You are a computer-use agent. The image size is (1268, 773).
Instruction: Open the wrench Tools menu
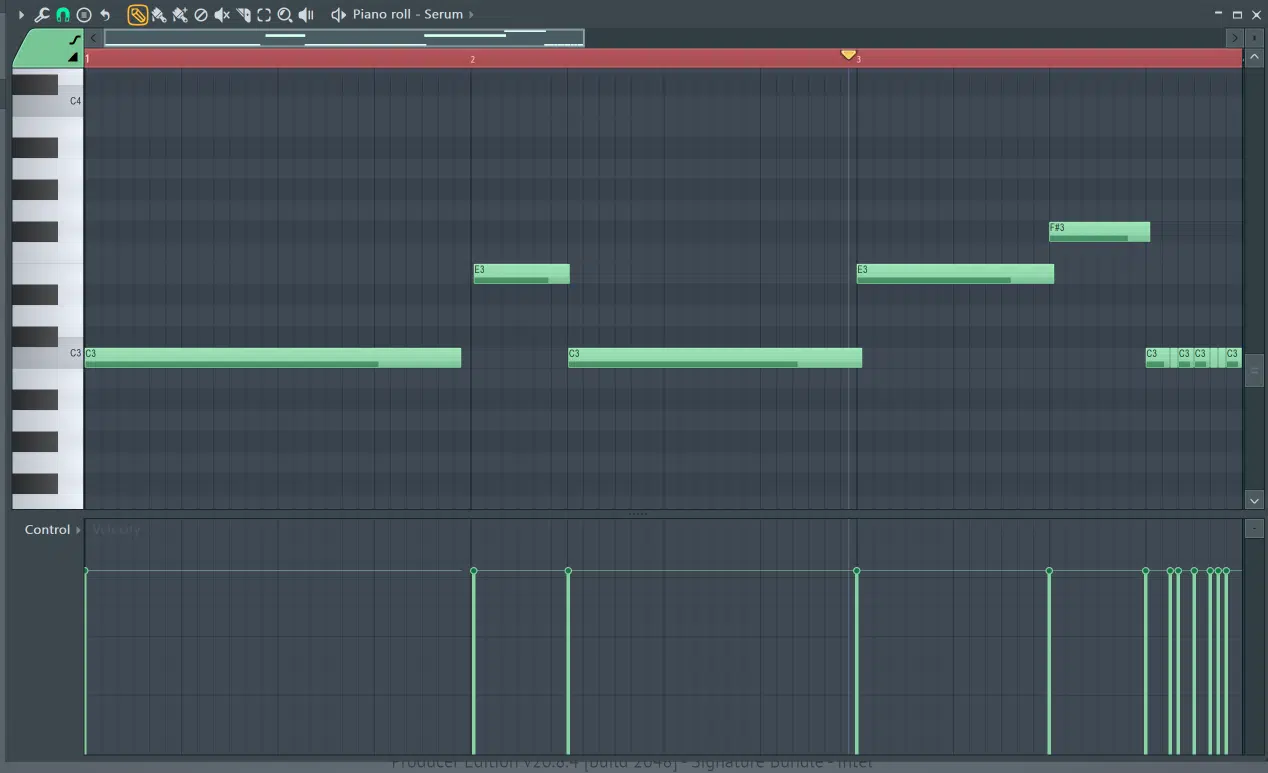coord(42,15)
